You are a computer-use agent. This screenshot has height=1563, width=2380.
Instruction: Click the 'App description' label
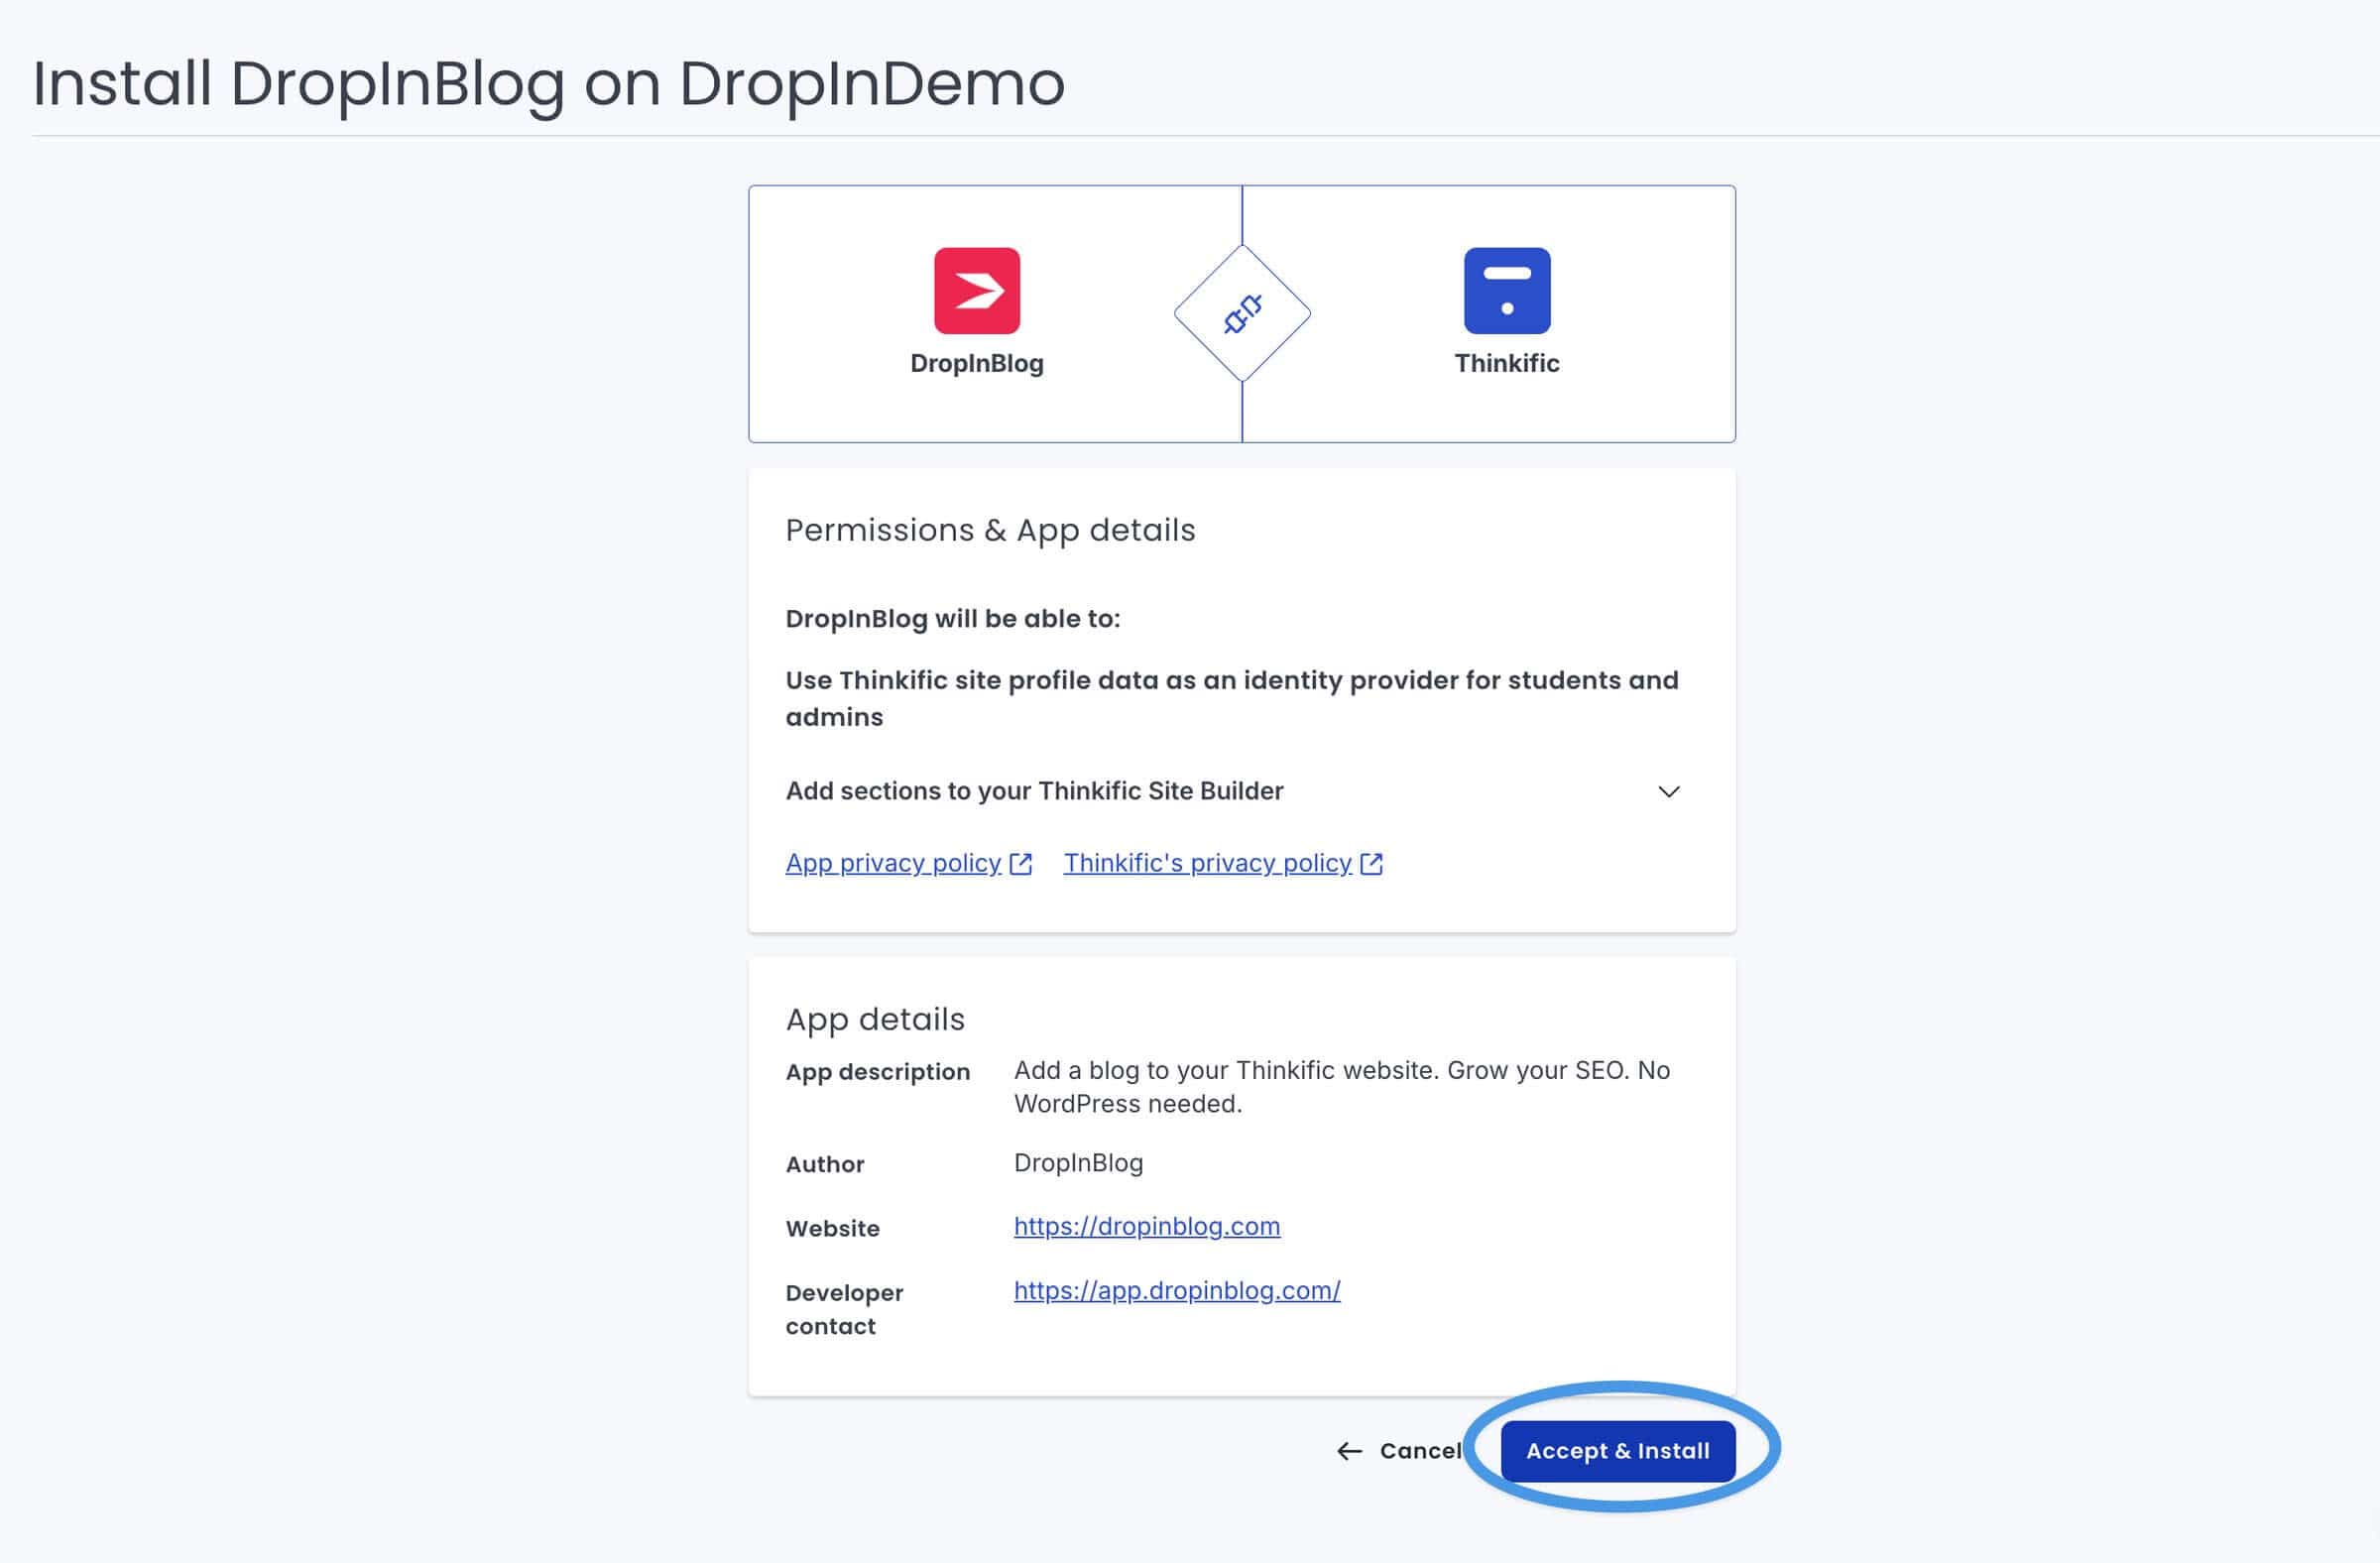click(878, 1072)
